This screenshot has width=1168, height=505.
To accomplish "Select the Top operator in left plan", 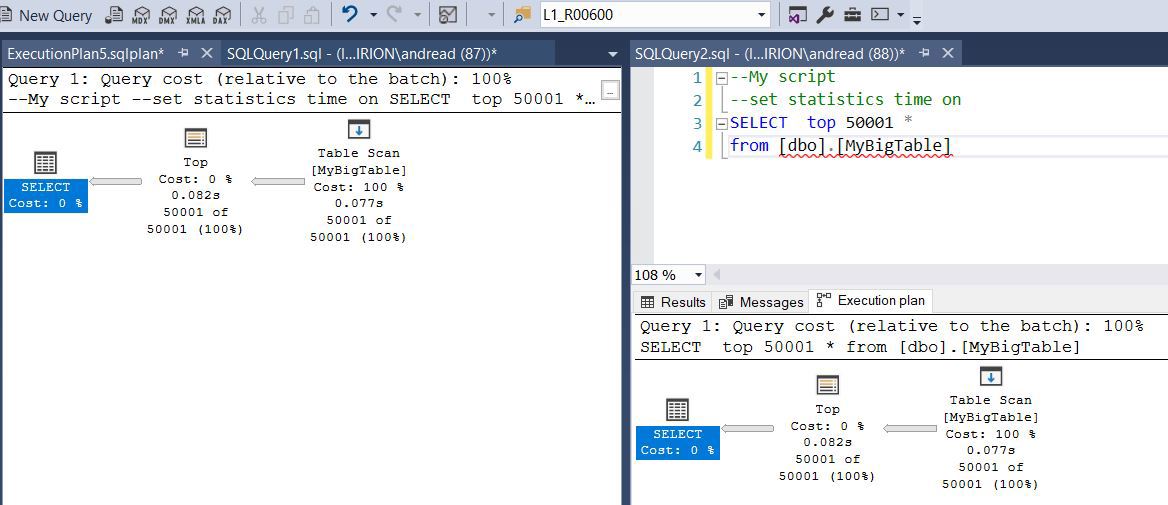I will coord(195,181).
